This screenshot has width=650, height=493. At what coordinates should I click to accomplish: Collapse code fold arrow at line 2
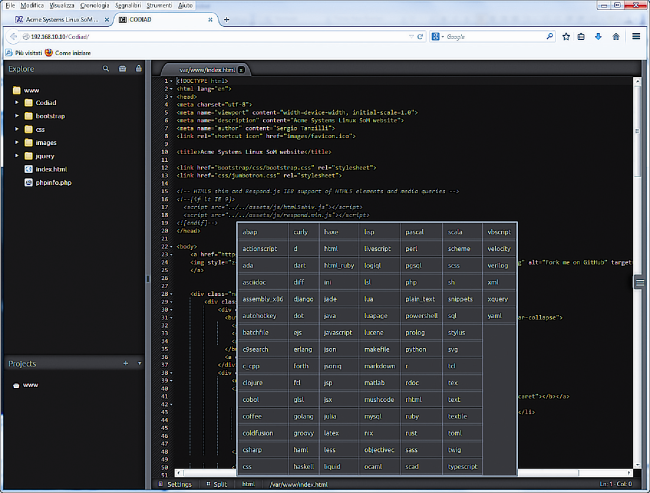[x=171, y=89]
